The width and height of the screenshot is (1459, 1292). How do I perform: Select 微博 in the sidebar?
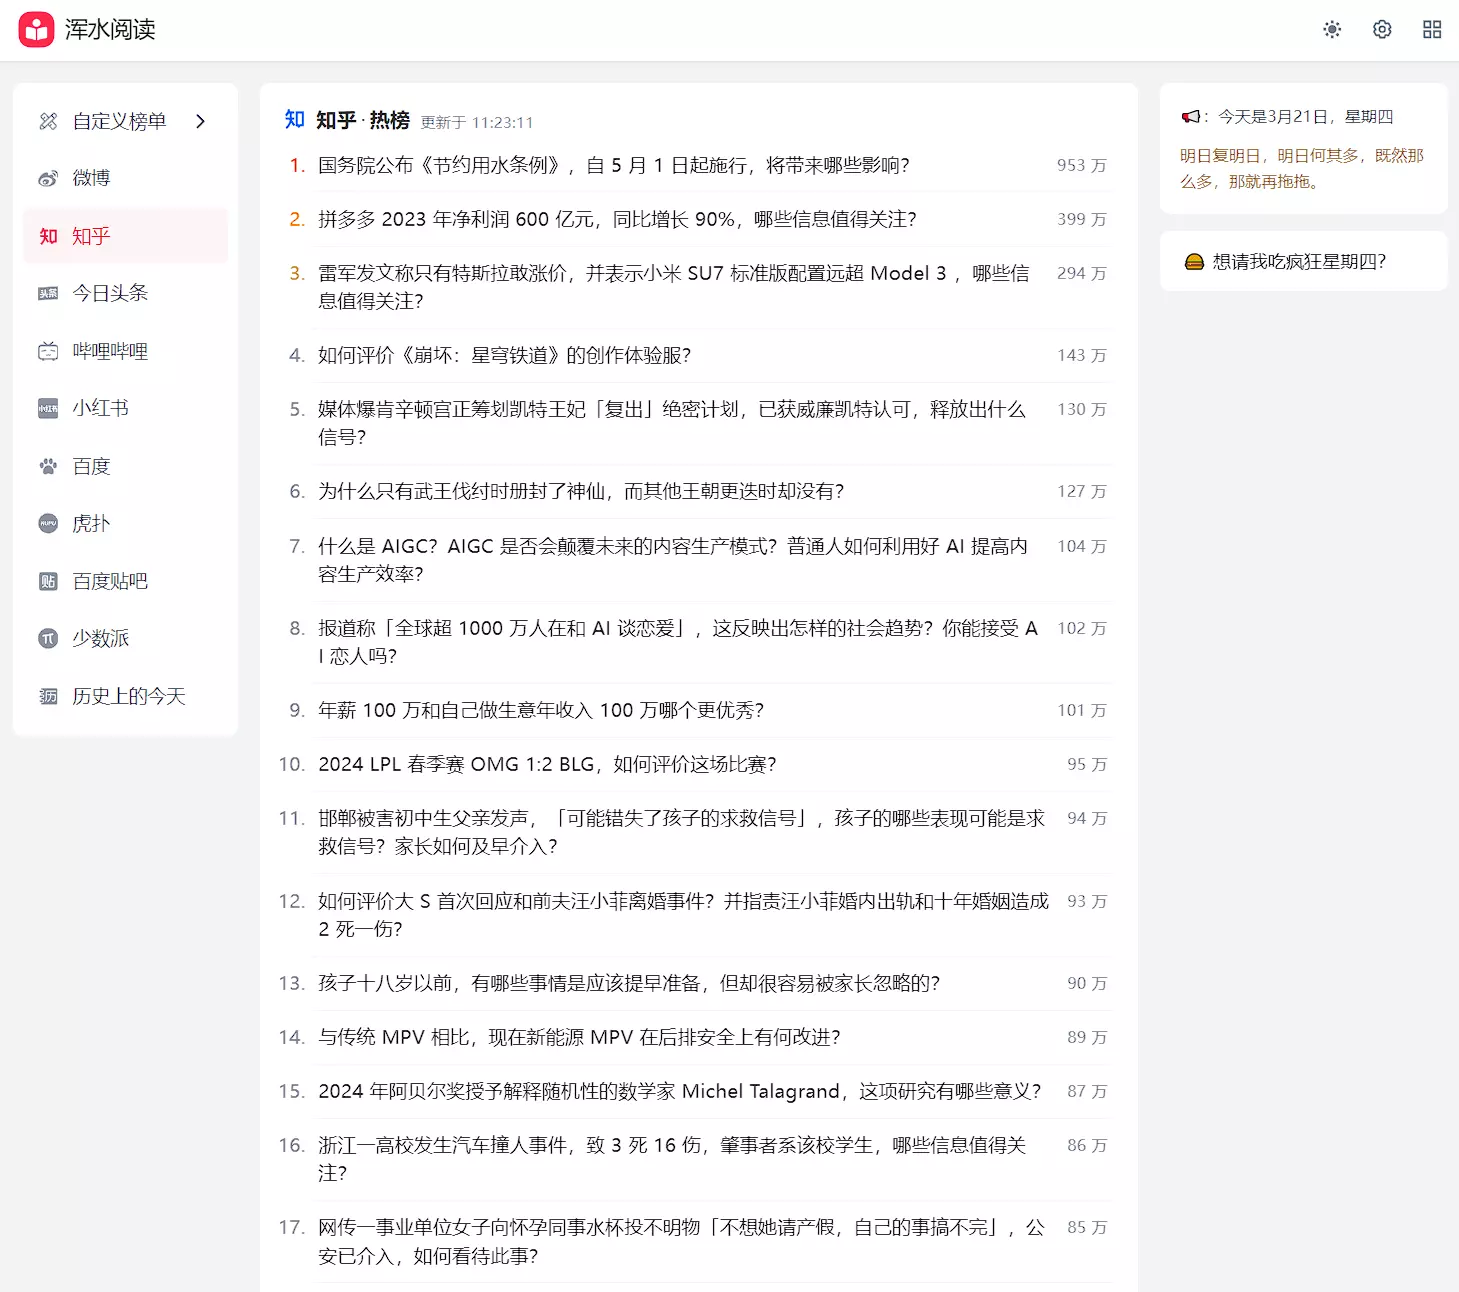pos(91,178)
